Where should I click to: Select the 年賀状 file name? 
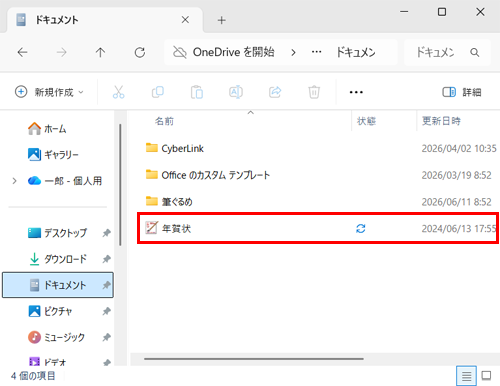(x=176, y=229)
